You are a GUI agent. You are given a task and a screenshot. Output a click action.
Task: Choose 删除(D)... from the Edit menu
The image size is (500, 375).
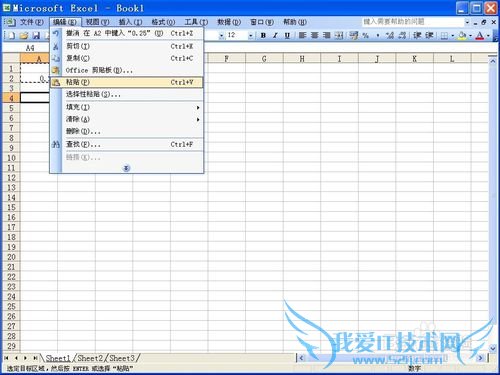coord(127,131)
